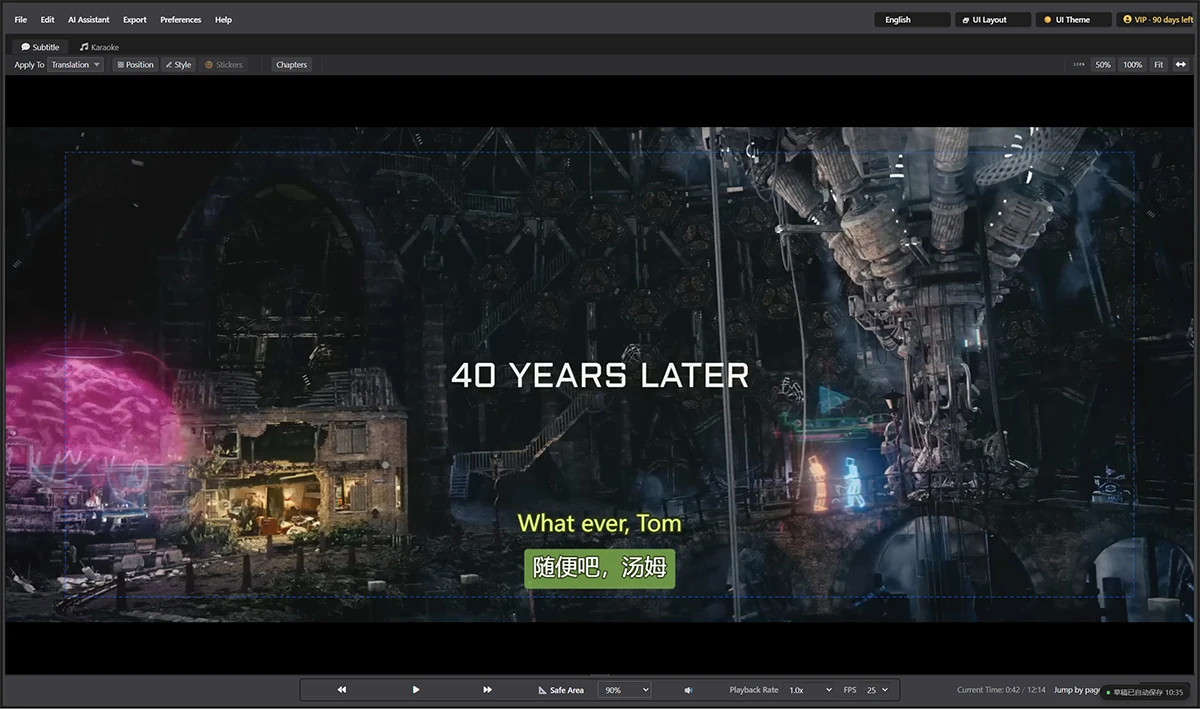
Task: Click the horizontal expand arrows icon
Action: pos(1181,65)
